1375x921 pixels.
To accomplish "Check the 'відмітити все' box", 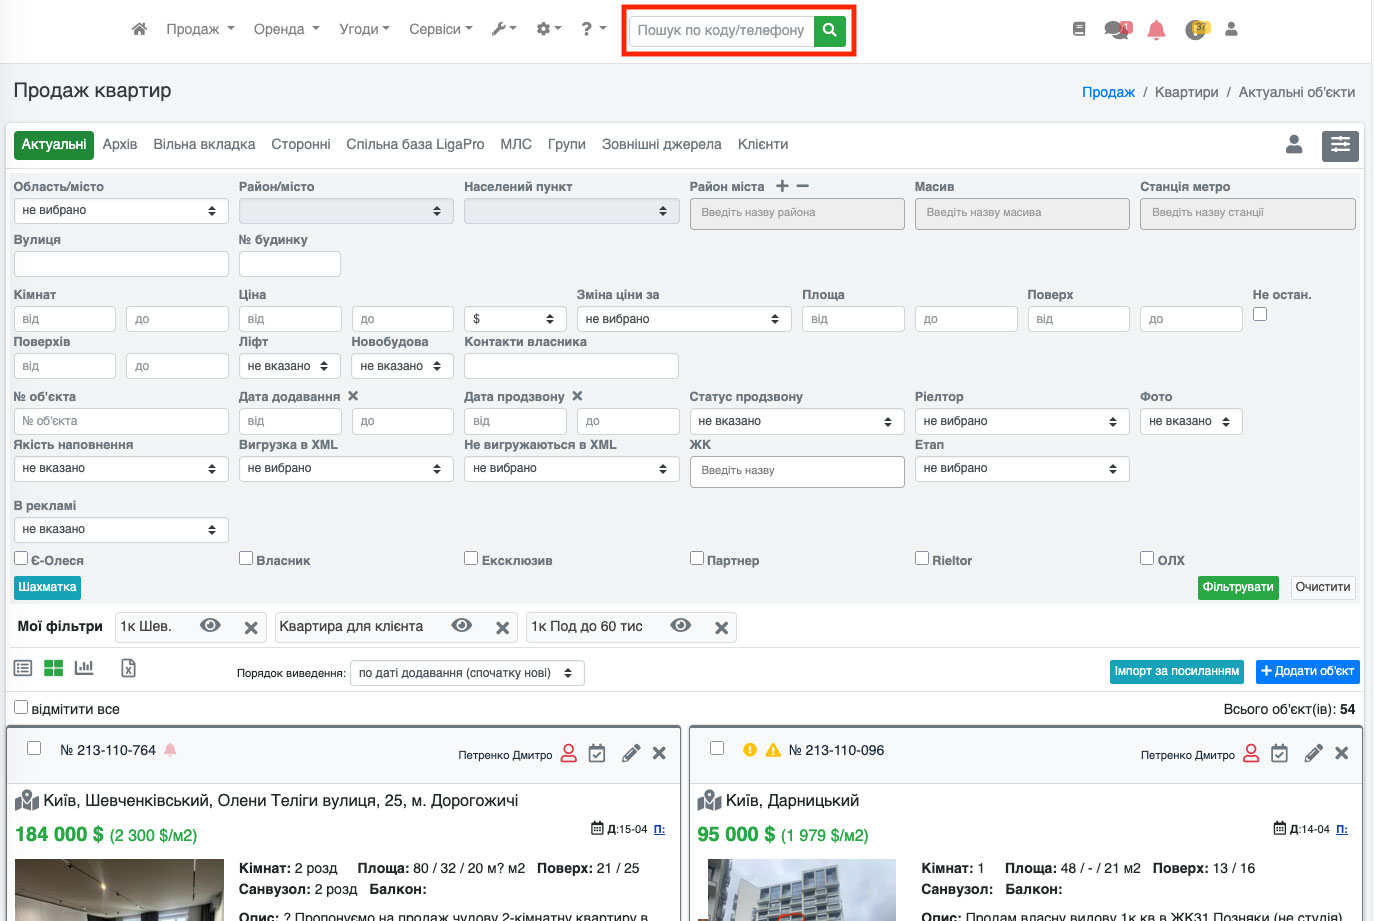I will (x=21, y=708).
